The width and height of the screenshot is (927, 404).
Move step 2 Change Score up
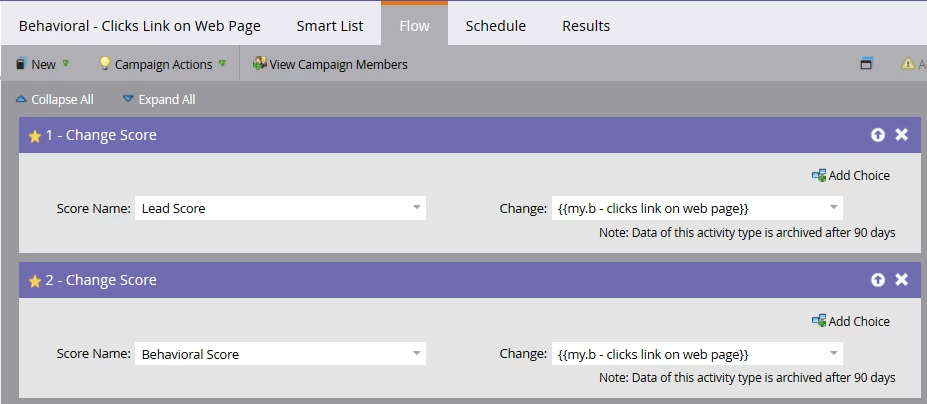[877, 280]
